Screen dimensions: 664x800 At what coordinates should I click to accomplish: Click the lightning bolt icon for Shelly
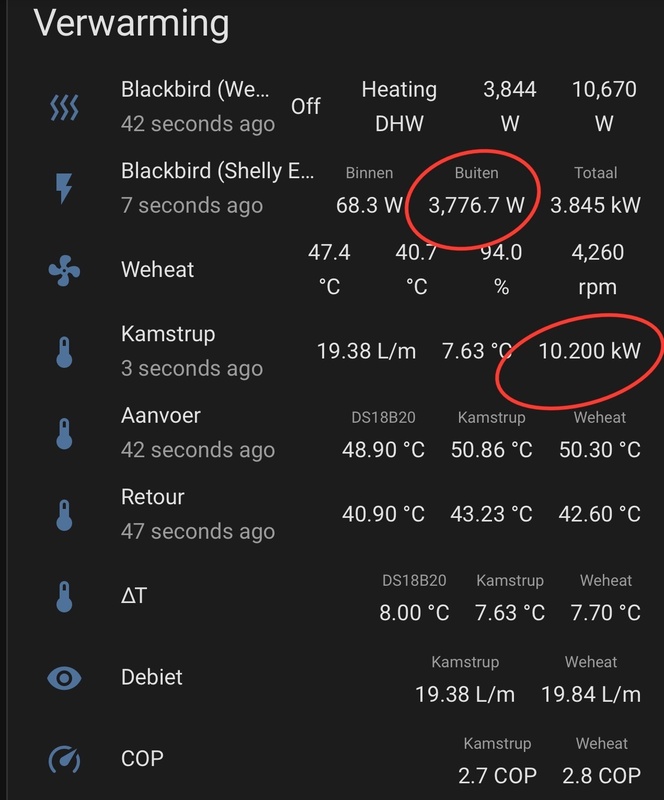pos(64,188)
